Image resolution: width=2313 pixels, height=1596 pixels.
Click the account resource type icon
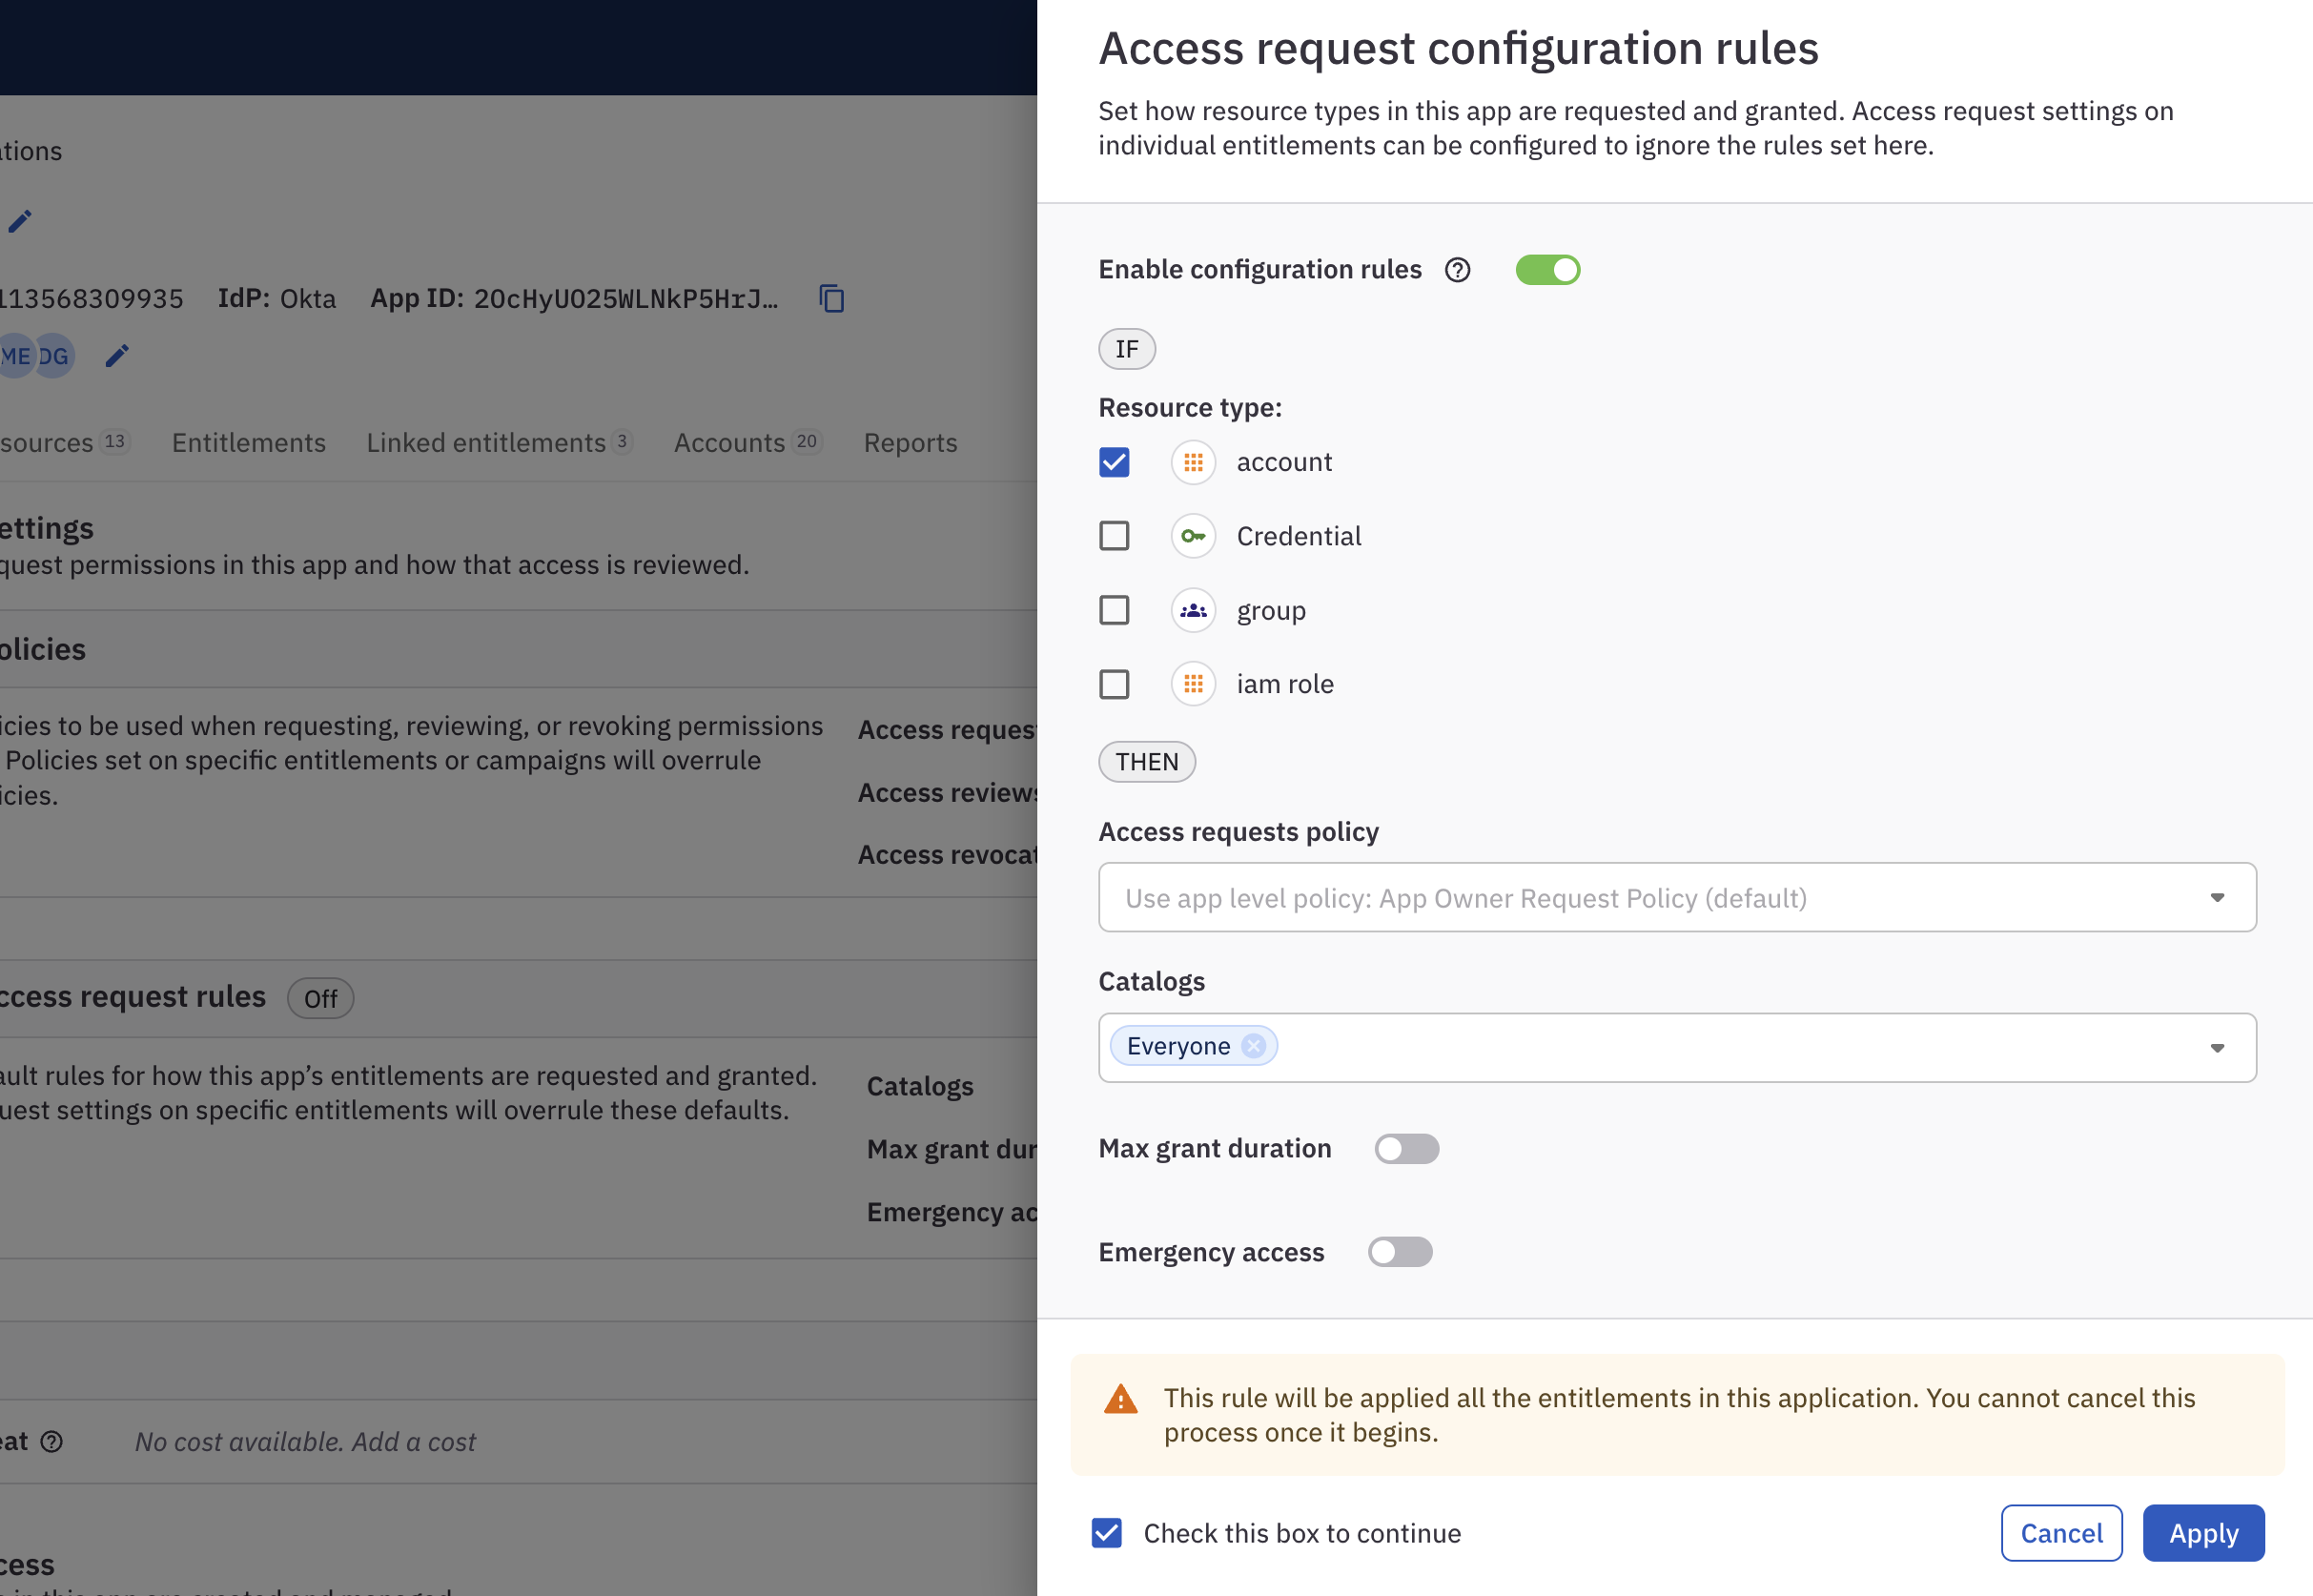(1194, 460)
